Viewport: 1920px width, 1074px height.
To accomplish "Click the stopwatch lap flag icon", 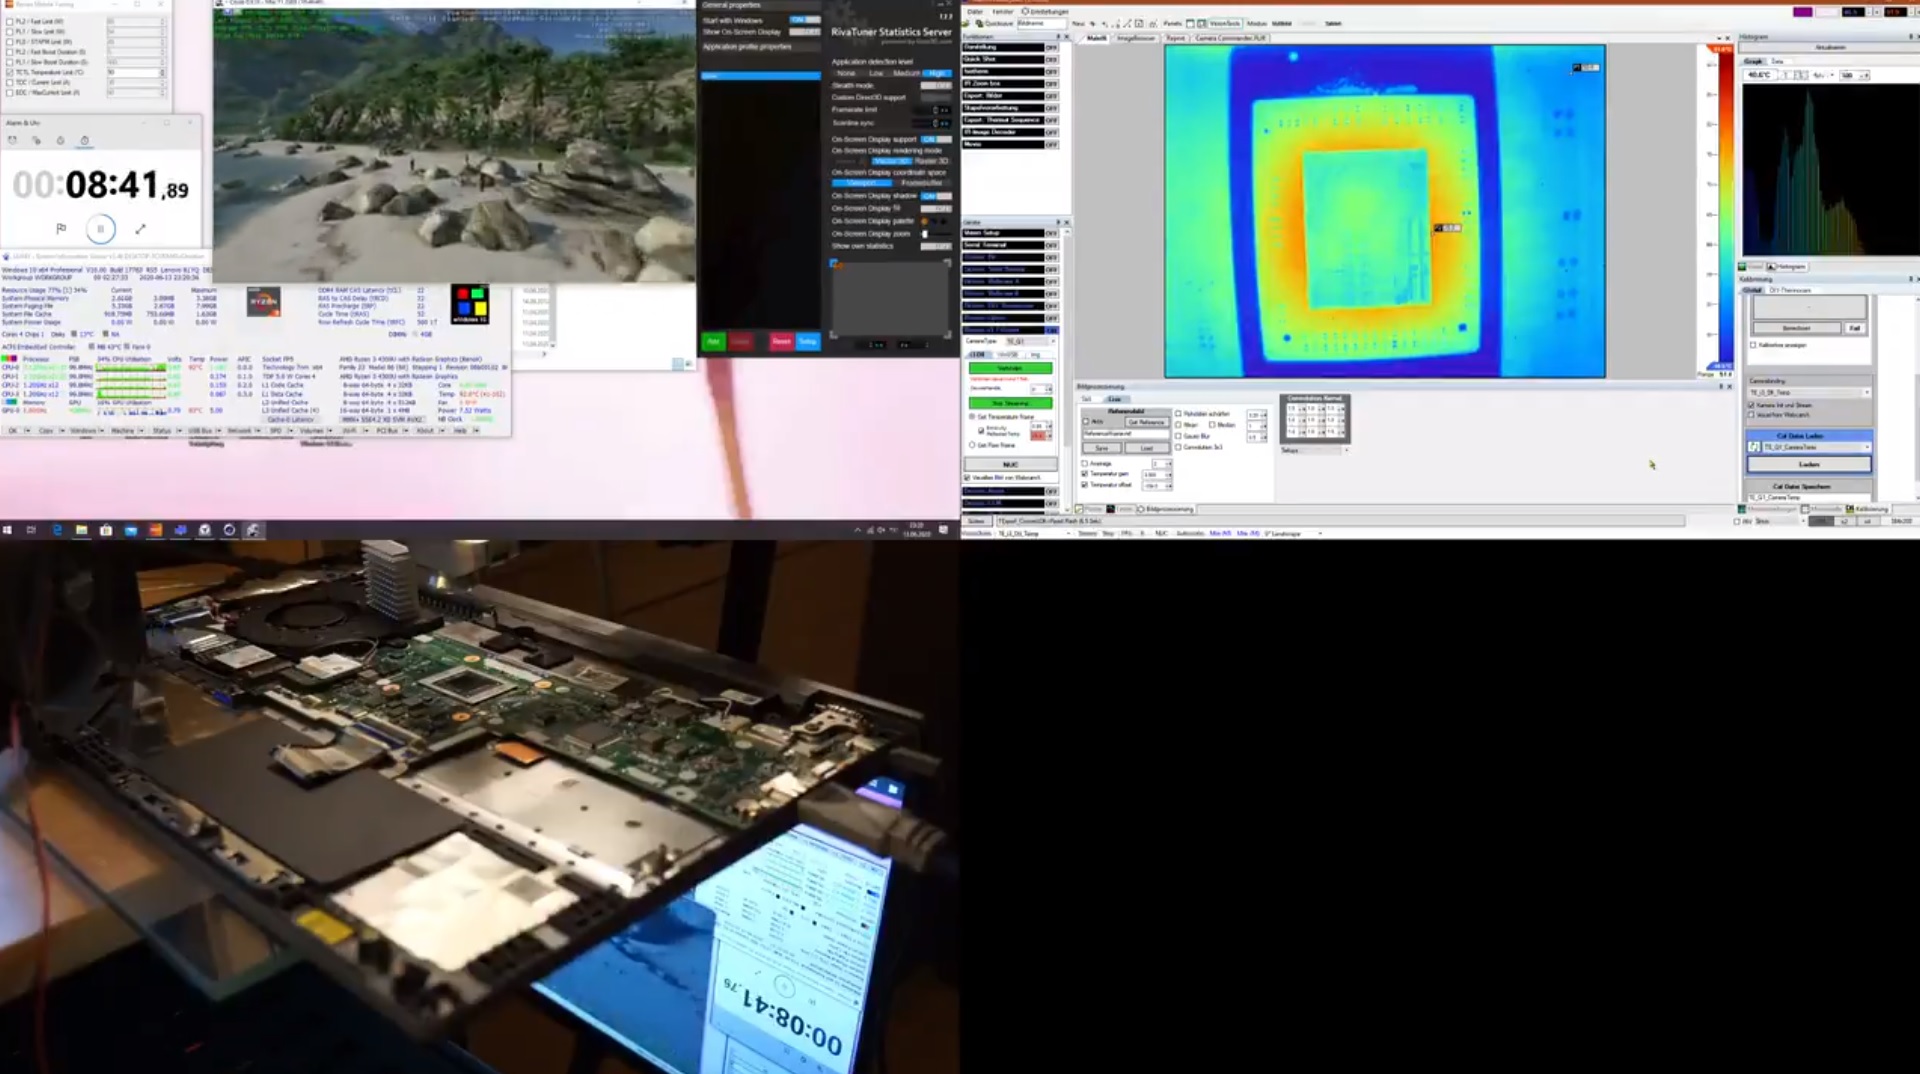I will coord(61,228).
